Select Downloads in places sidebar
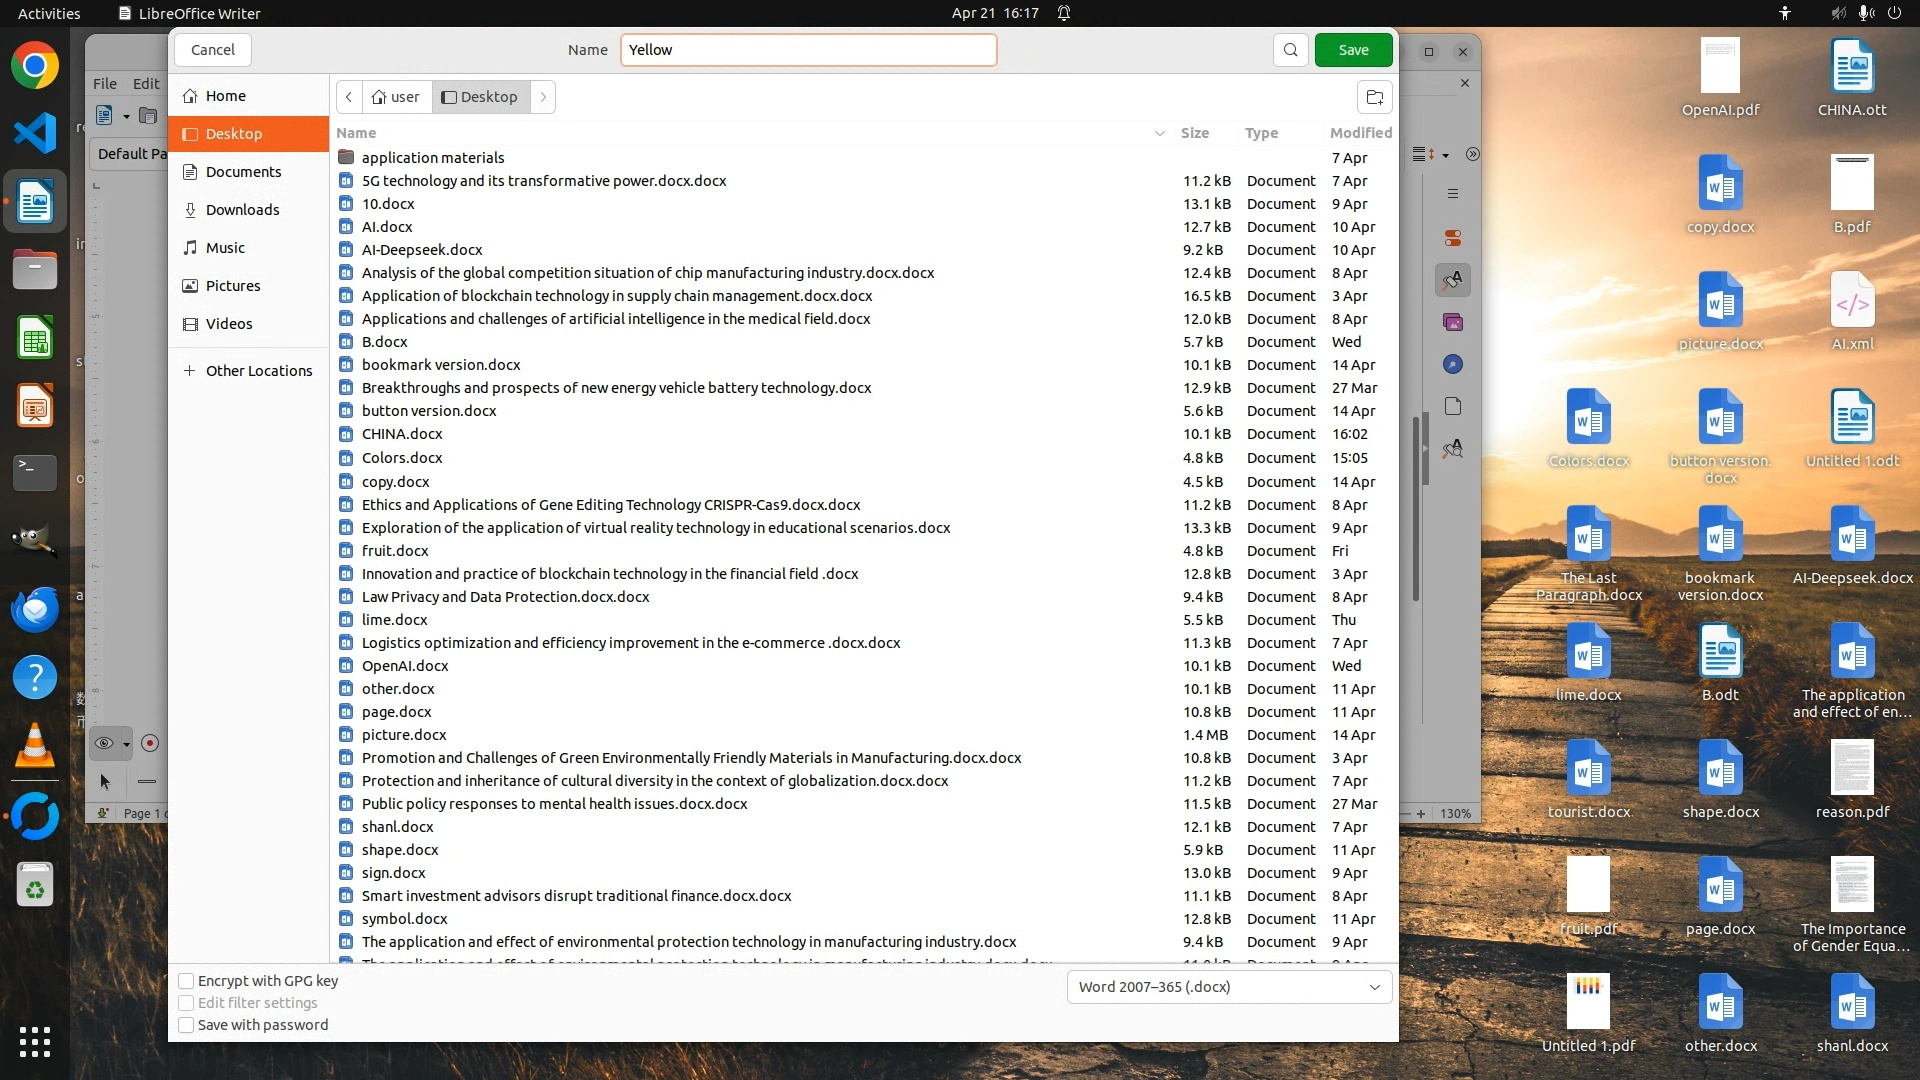 (x=242, y=210)
